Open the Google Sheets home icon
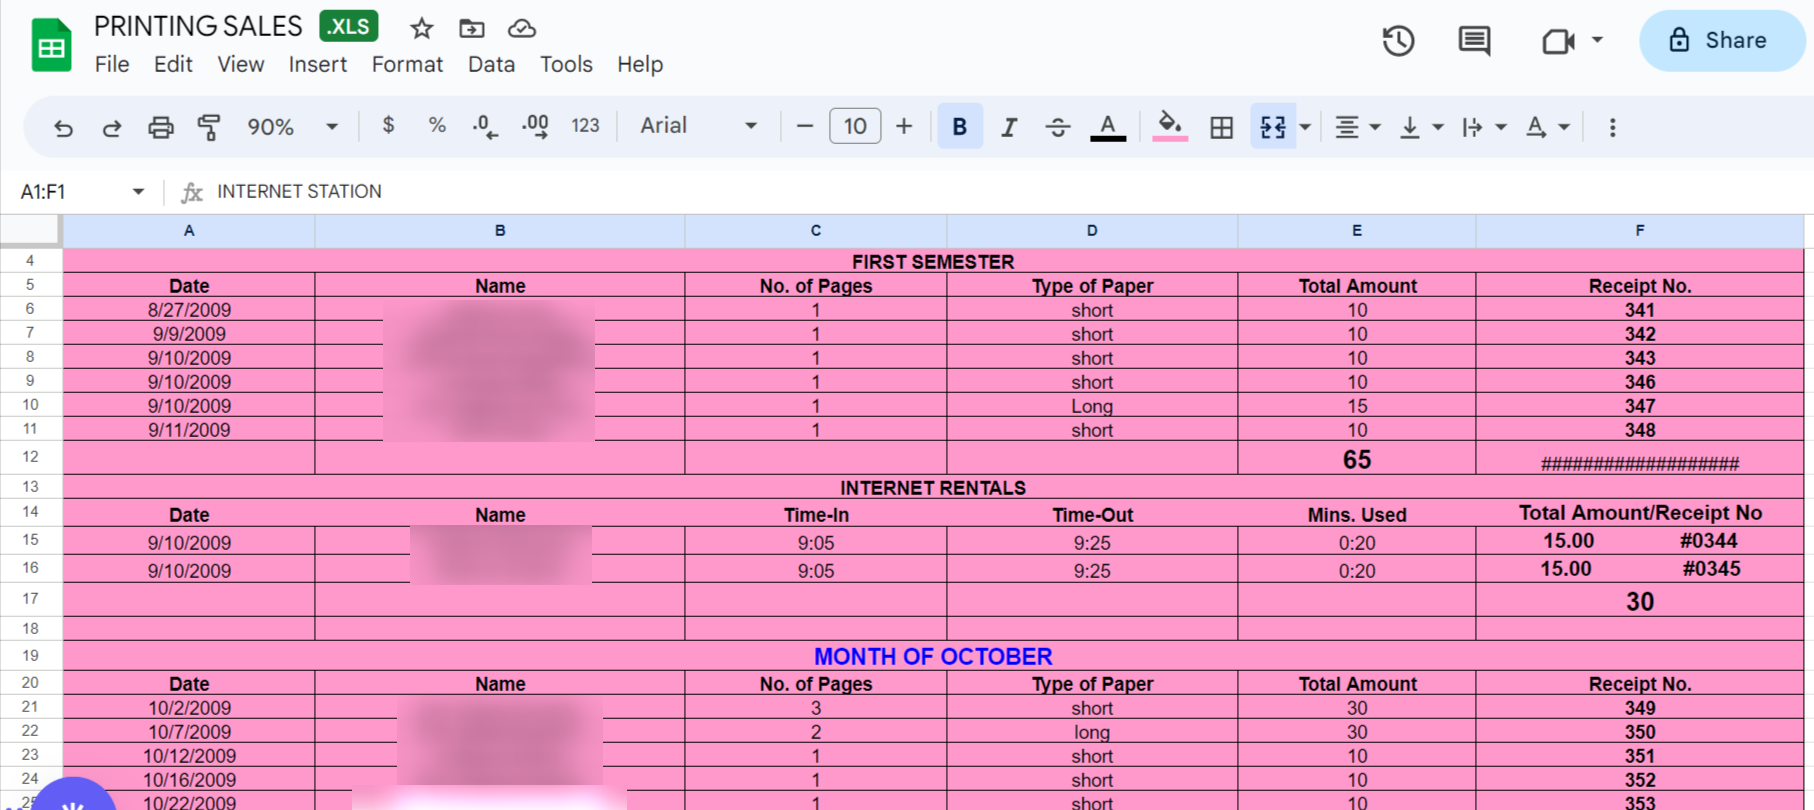 pyautogui.click(x=51, y=45)
